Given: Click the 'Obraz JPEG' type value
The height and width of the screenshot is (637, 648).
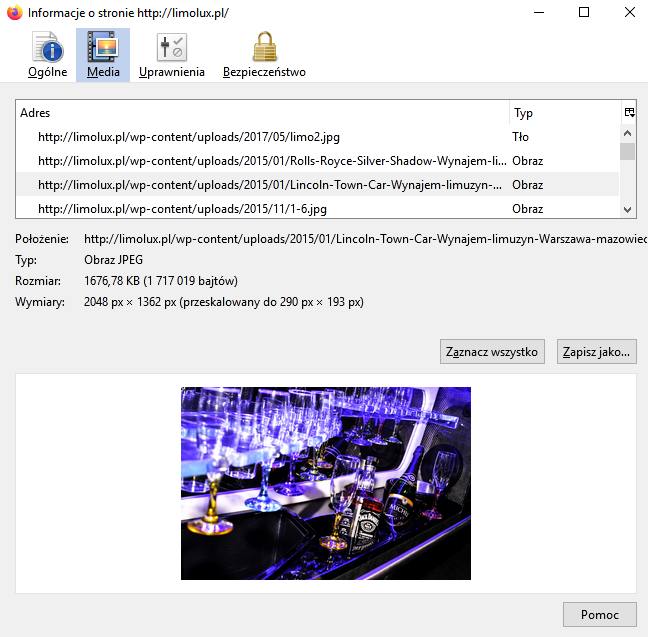Looking at the screenshot, I should click(114, 260).
